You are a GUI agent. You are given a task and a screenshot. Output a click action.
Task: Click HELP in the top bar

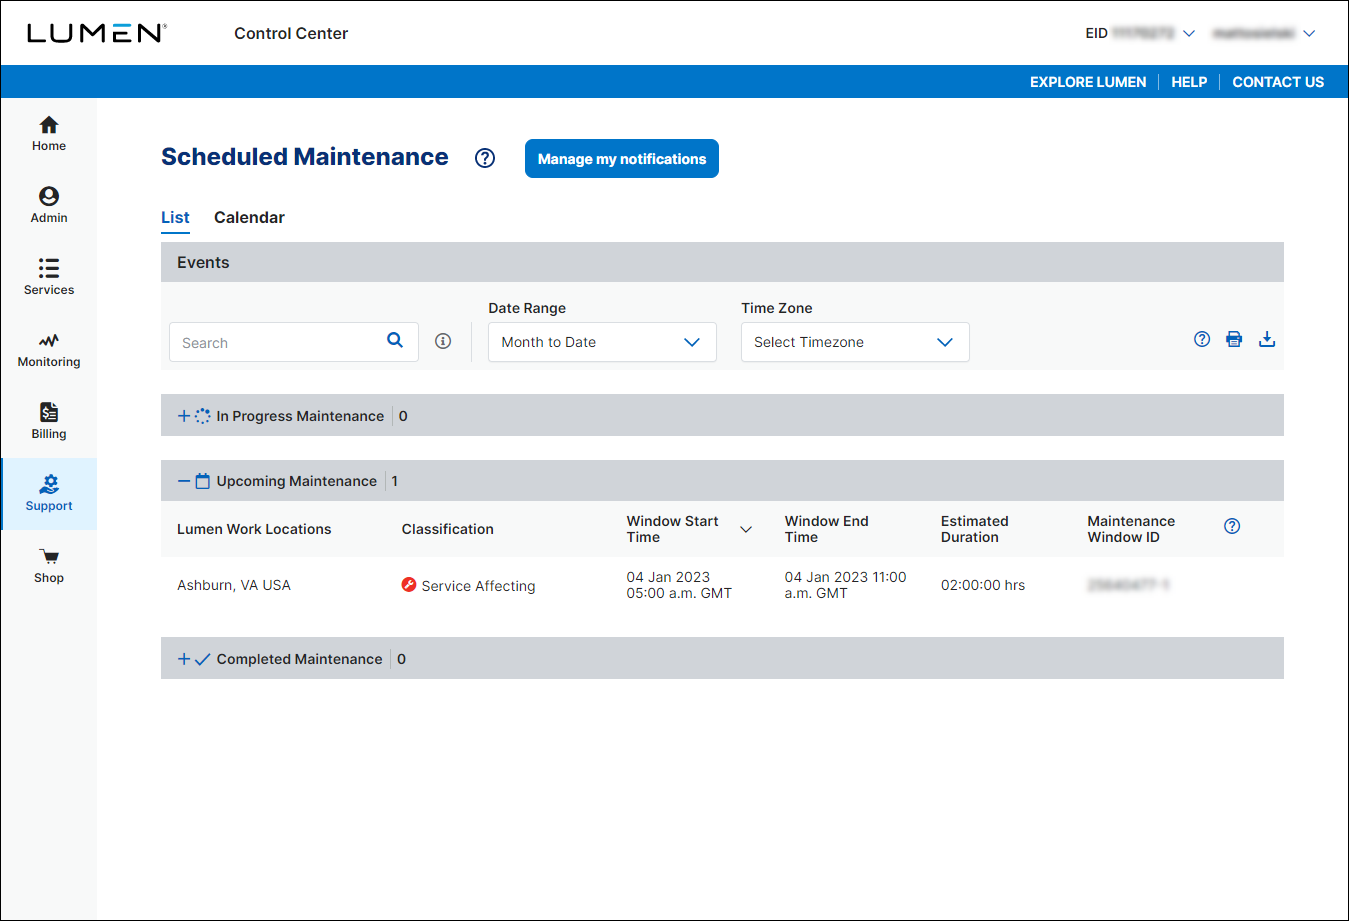click(x=1189, y=82)
